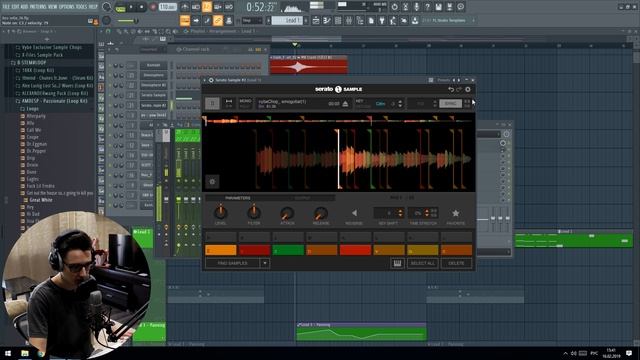Open the OPTIONS menu
The height and width of the screenshot is (360, 640).
(68, 7)
